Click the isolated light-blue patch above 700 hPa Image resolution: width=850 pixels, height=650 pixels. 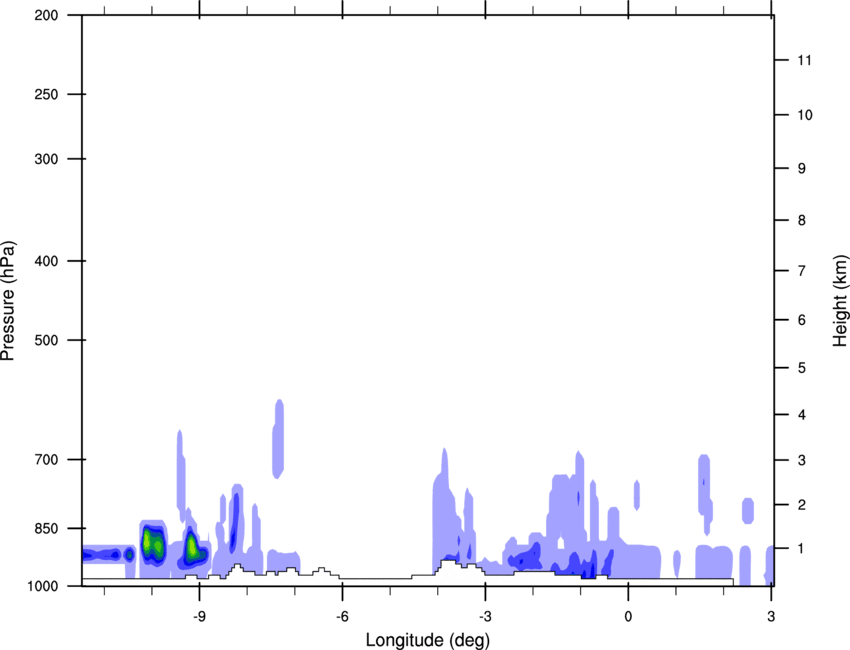tap(278, 439)
